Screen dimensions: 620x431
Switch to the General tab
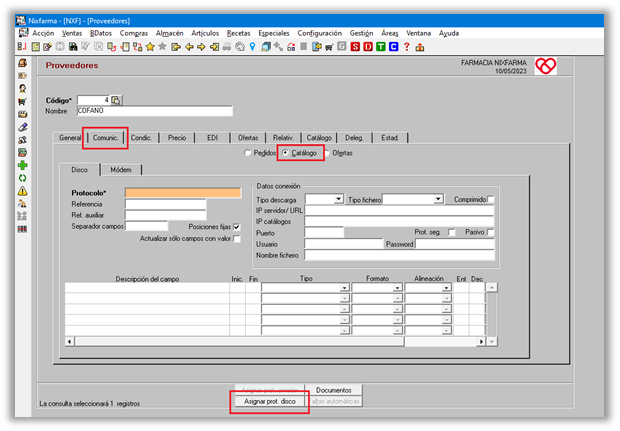[70, 138]
